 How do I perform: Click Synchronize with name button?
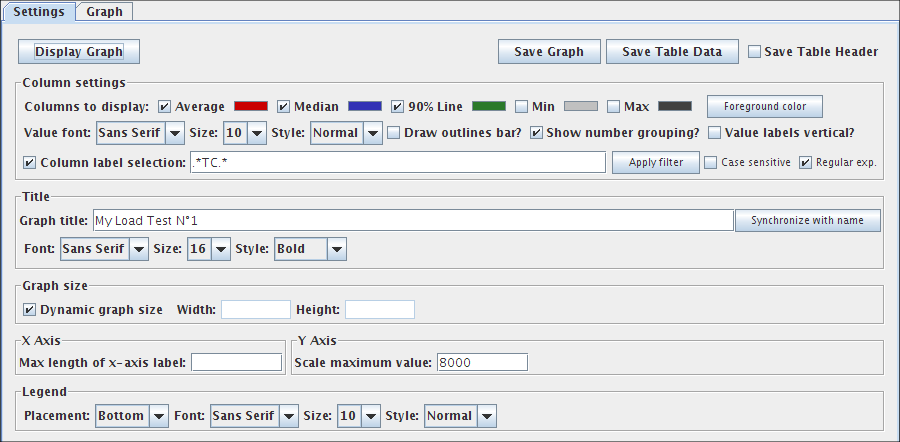coord(808,220)
